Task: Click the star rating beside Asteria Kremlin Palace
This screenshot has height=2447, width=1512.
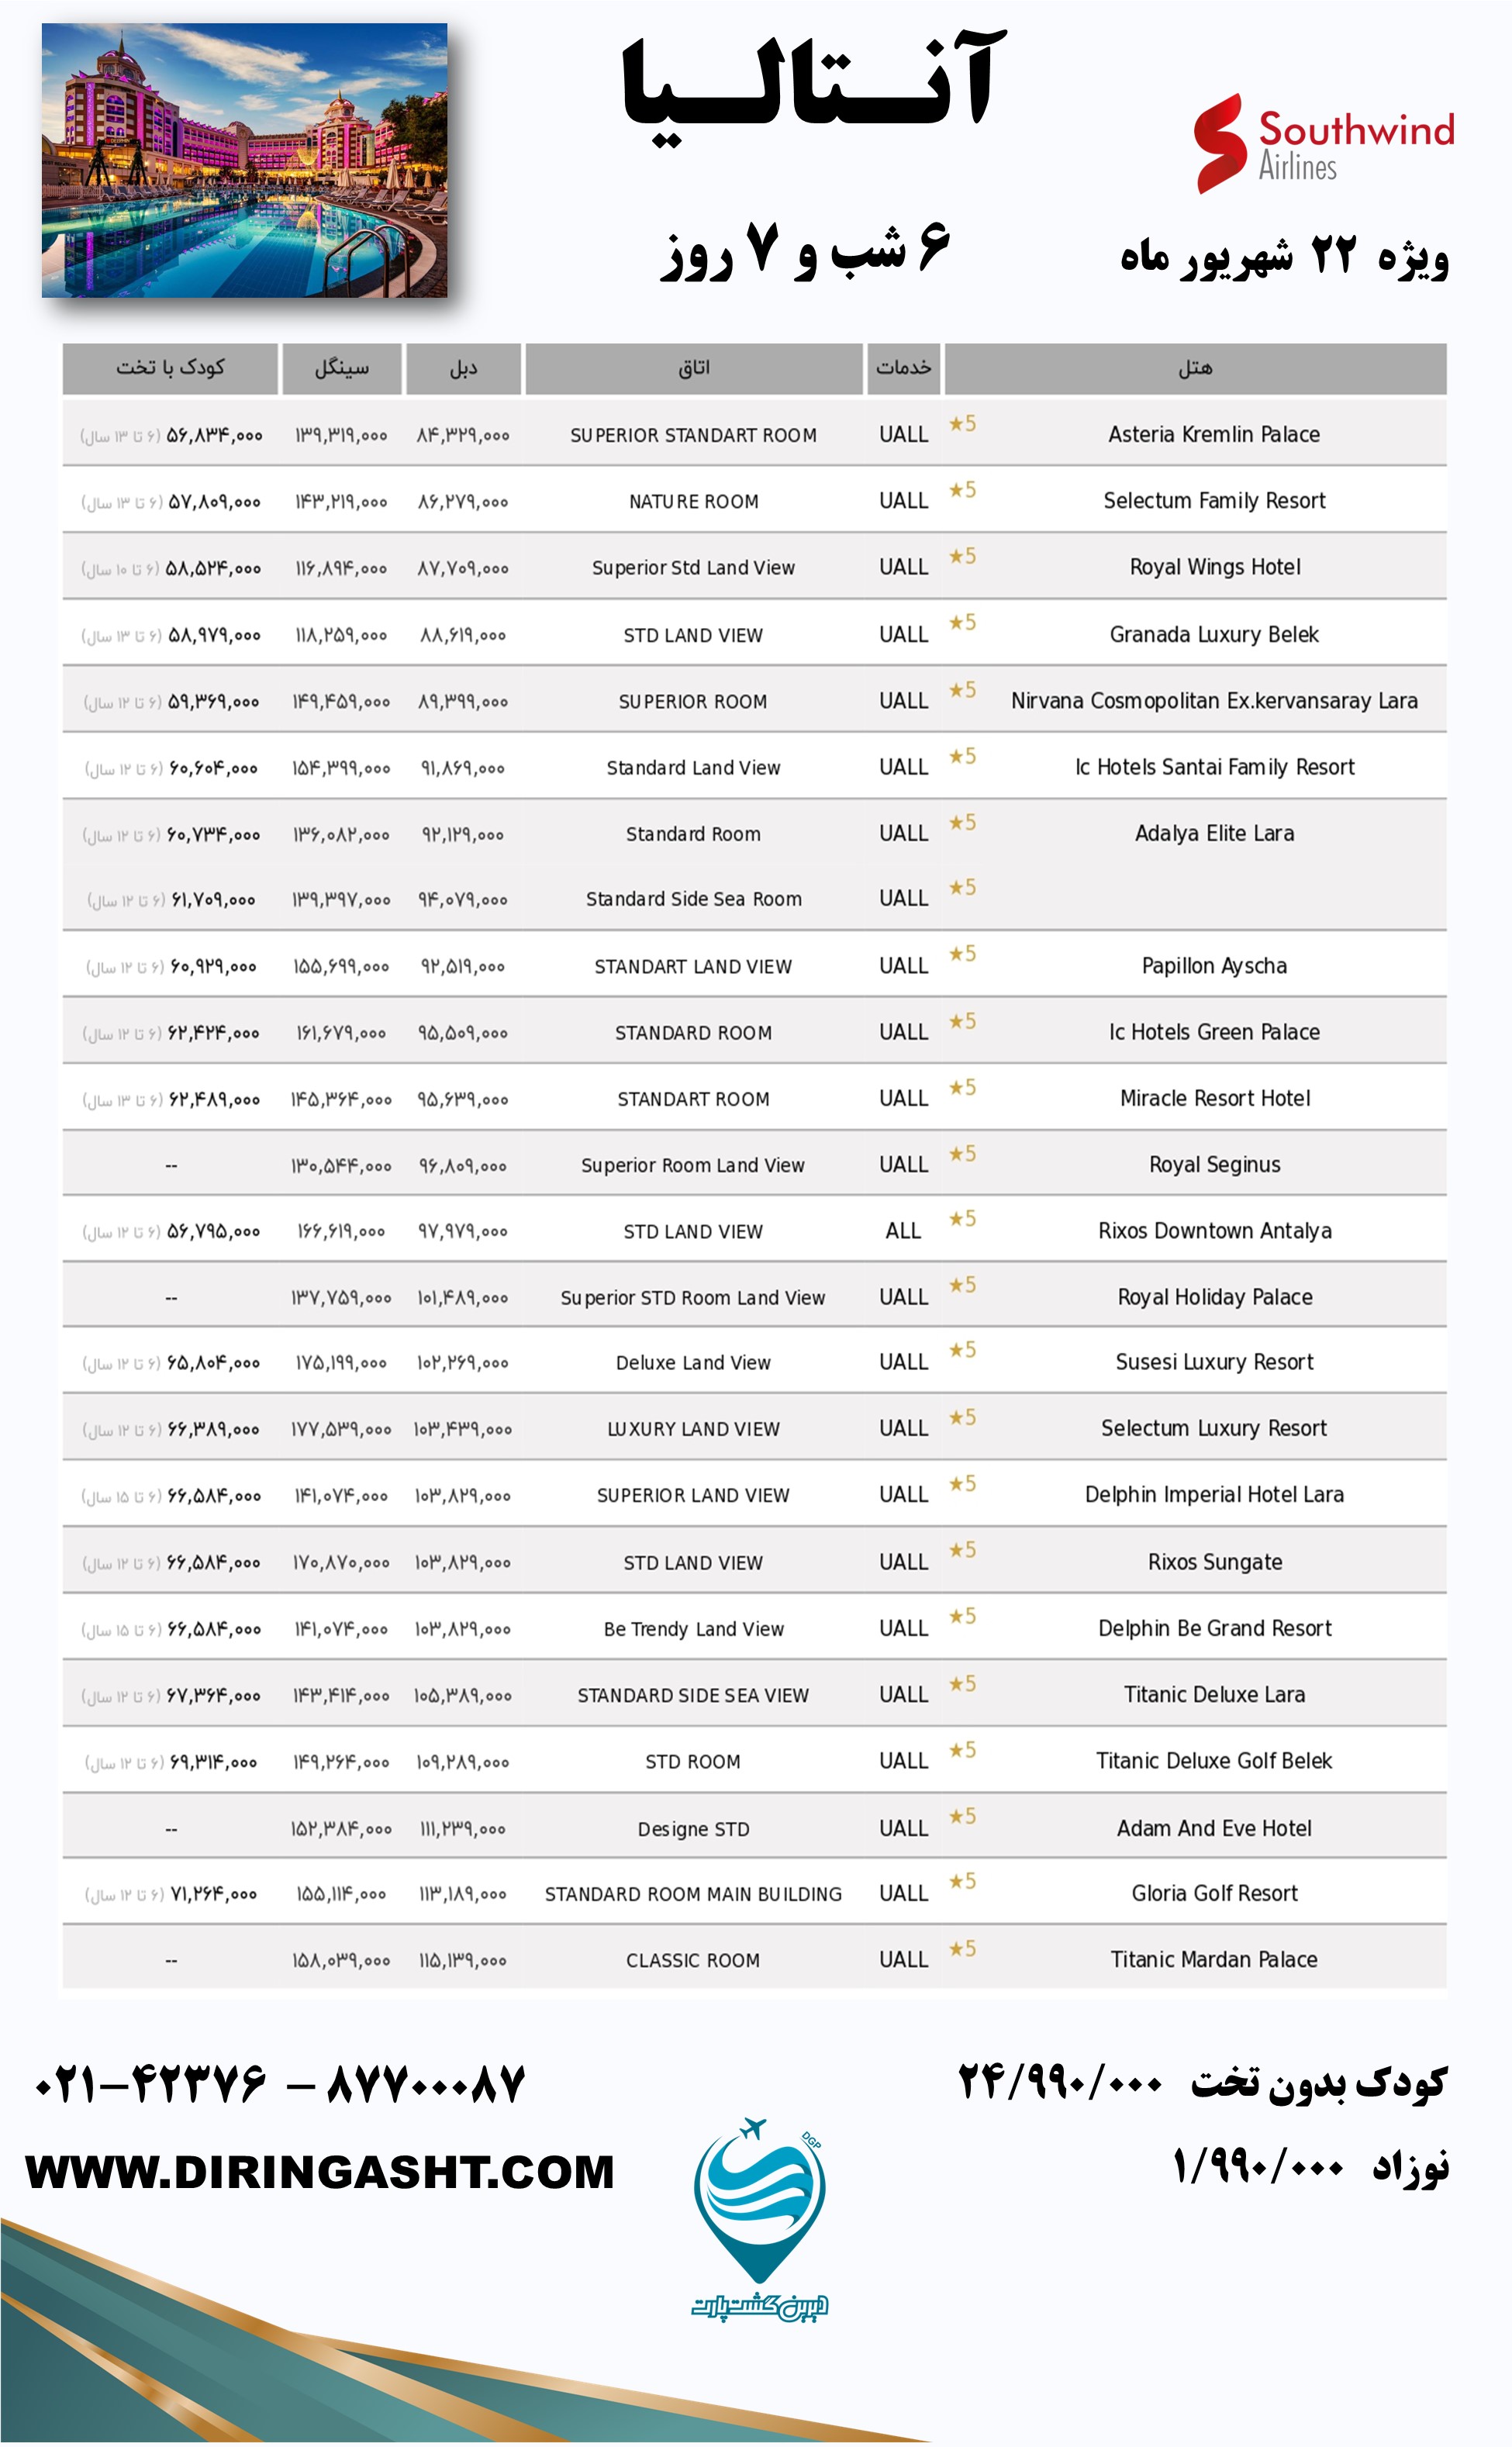Action: point(962,424)
